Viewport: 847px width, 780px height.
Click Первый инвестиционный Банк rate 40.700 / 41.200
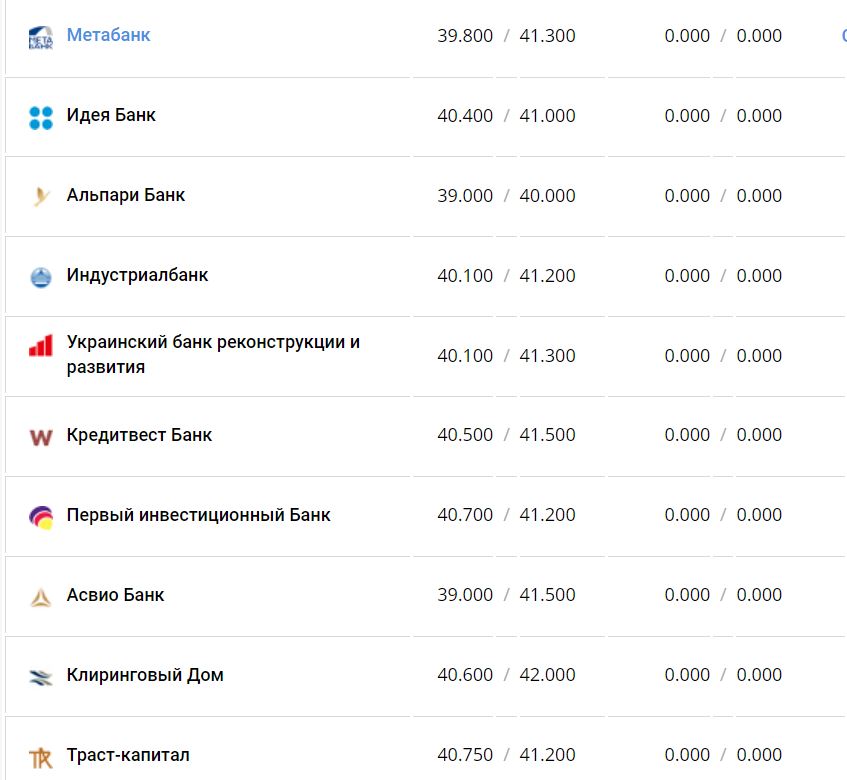506,515
